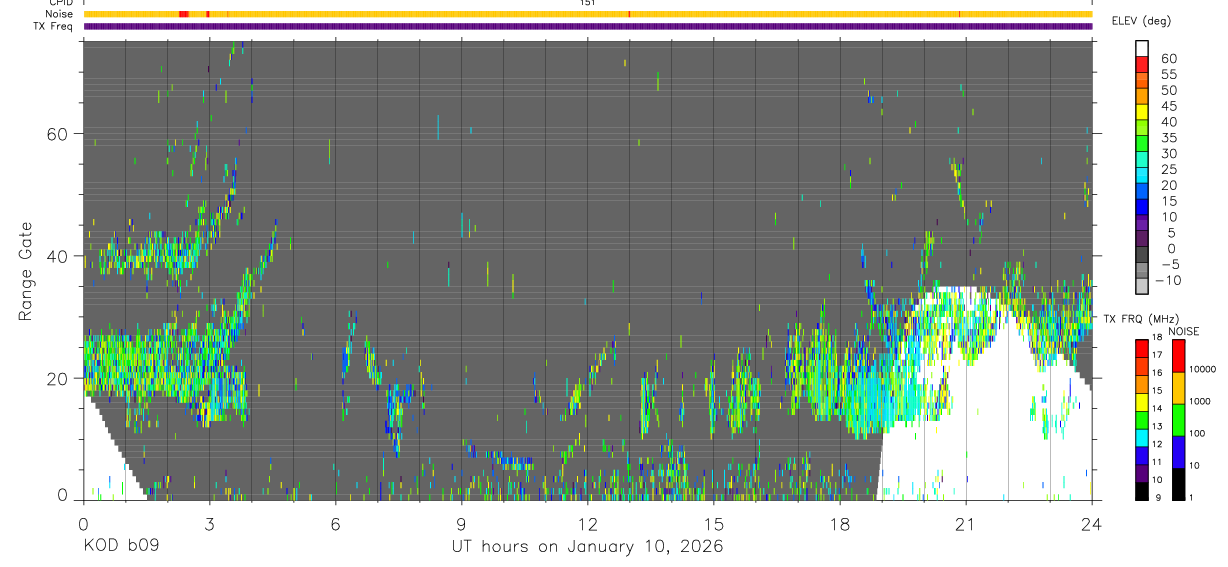1228x567 pixels.
Task: Pick the white top segment of ELEV color bar
Action: (1142, 49)
